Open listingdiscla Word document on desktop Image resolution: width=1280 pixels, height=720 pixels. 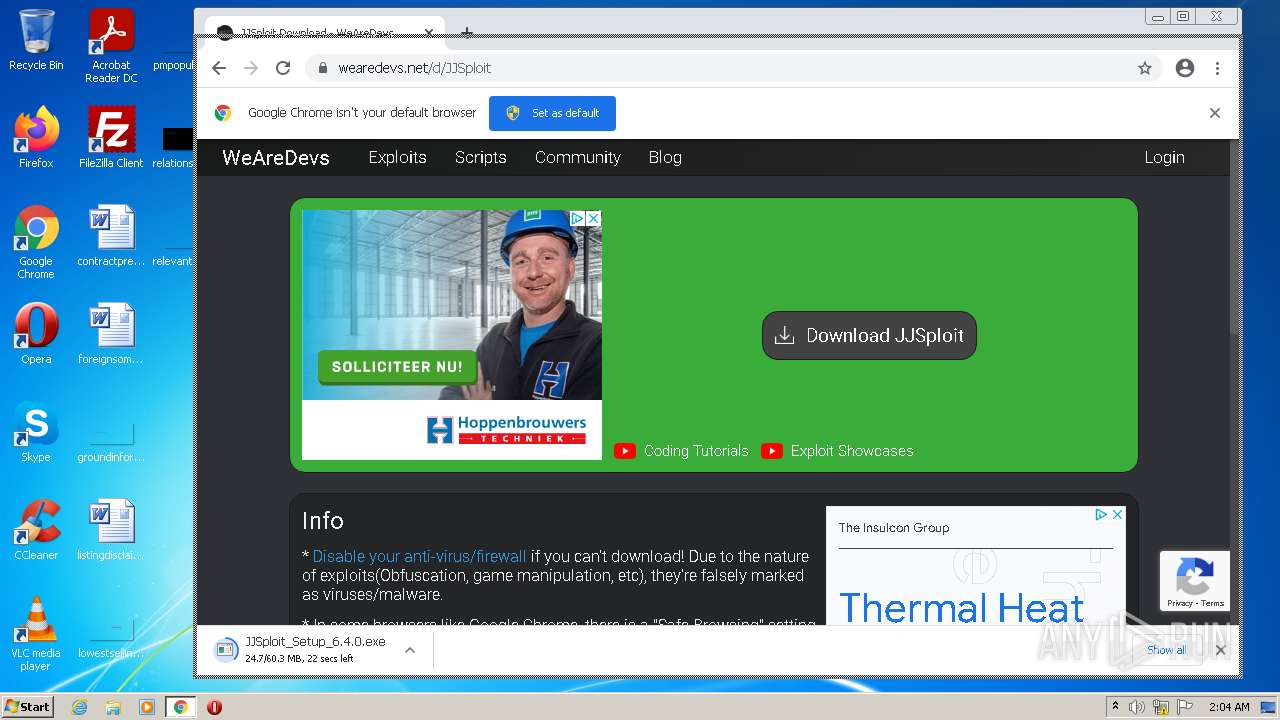tap(111, 529)
